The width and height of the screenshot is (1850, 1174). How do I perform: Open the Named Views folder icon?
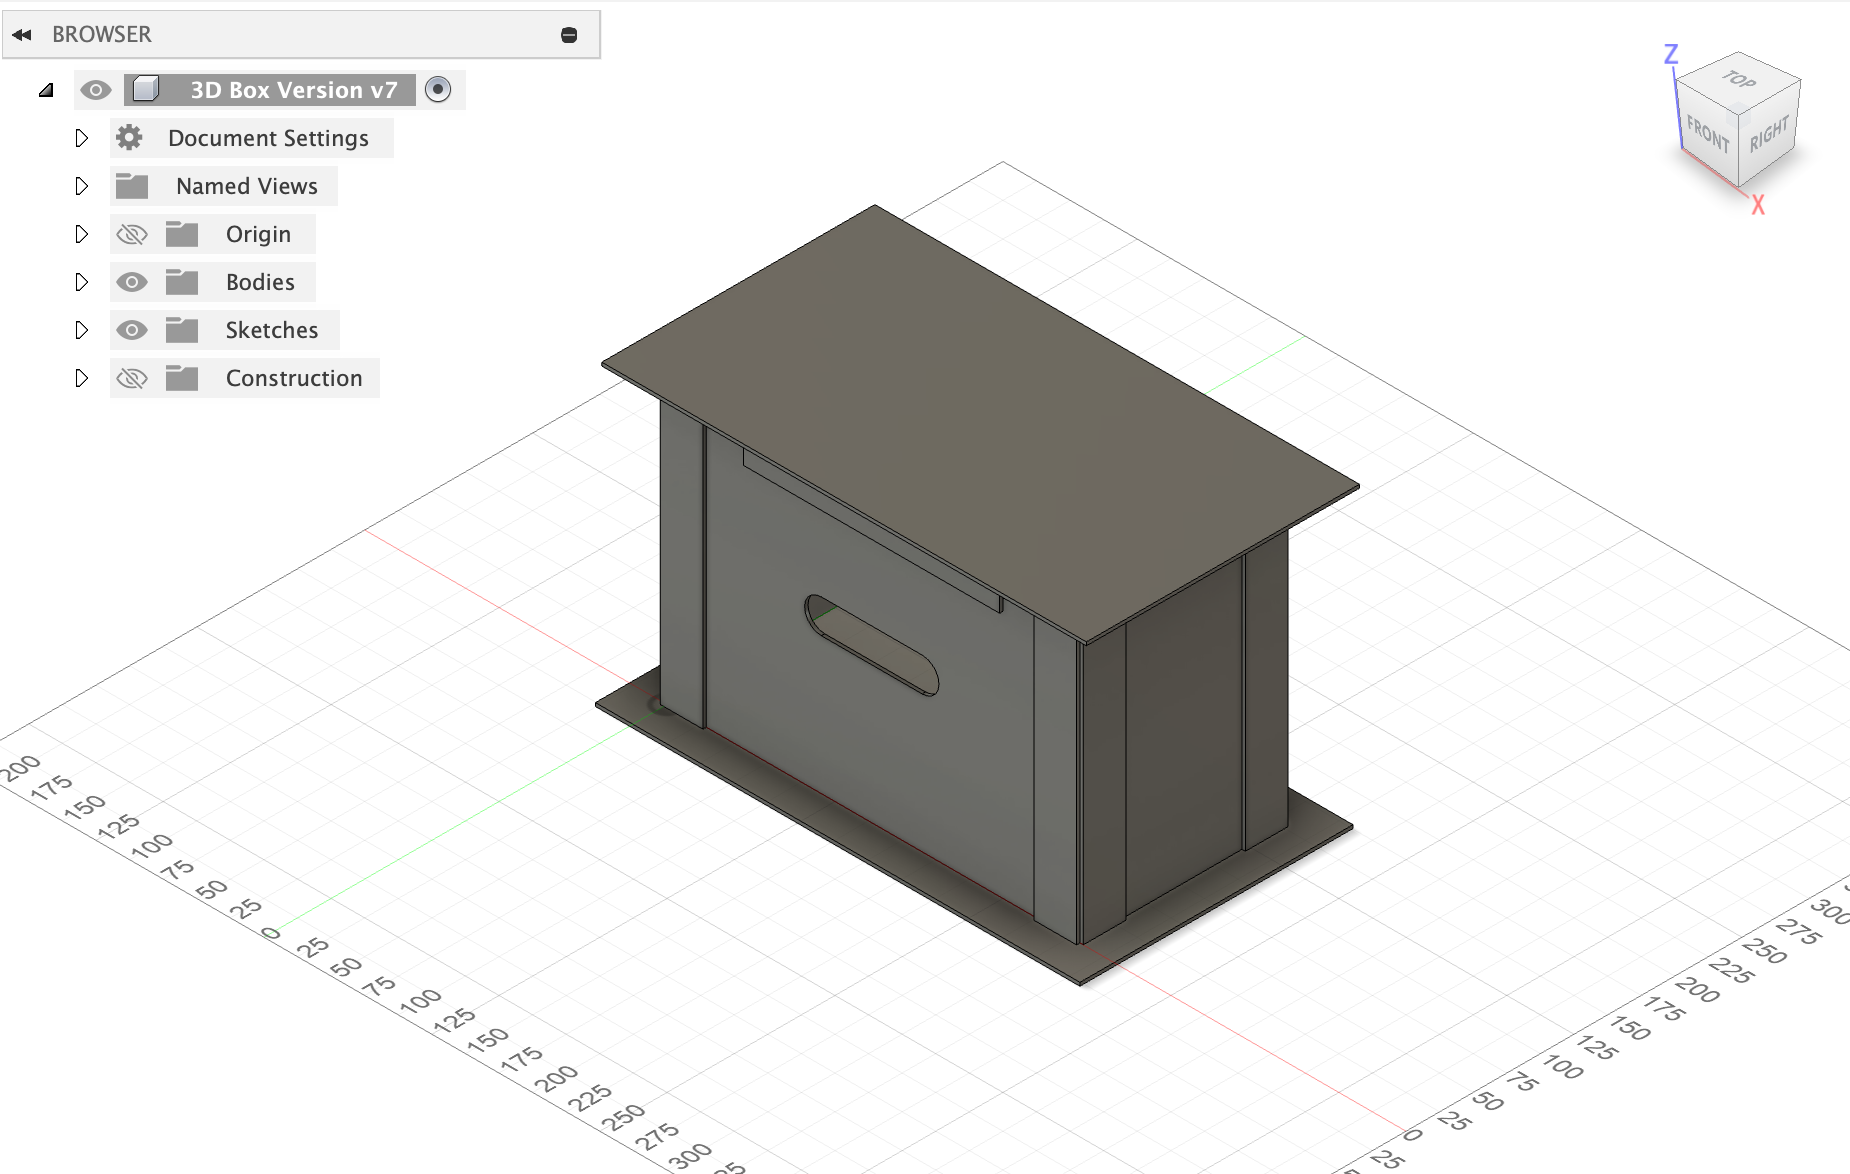tap(130, 185)
